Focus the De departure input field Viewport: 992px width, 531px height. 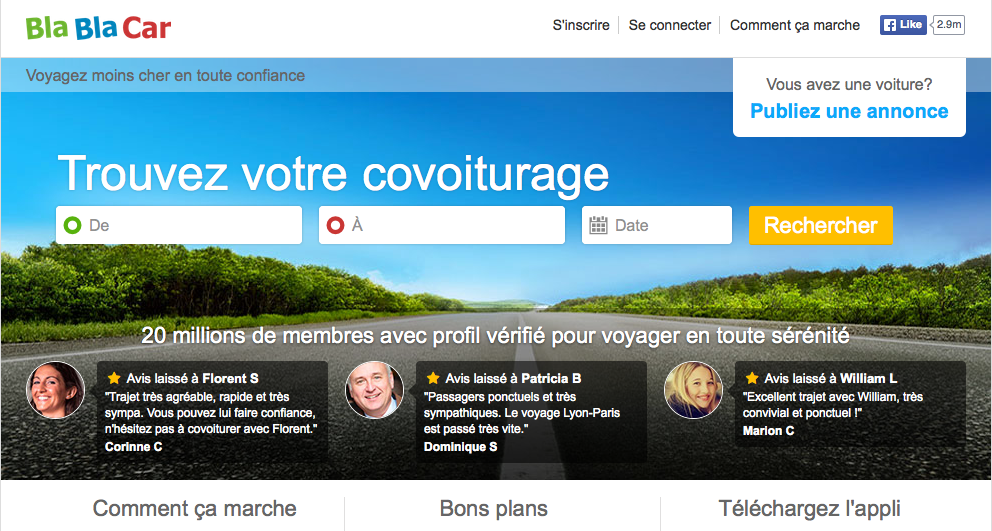pyautogui.click(x=179, y=225)
